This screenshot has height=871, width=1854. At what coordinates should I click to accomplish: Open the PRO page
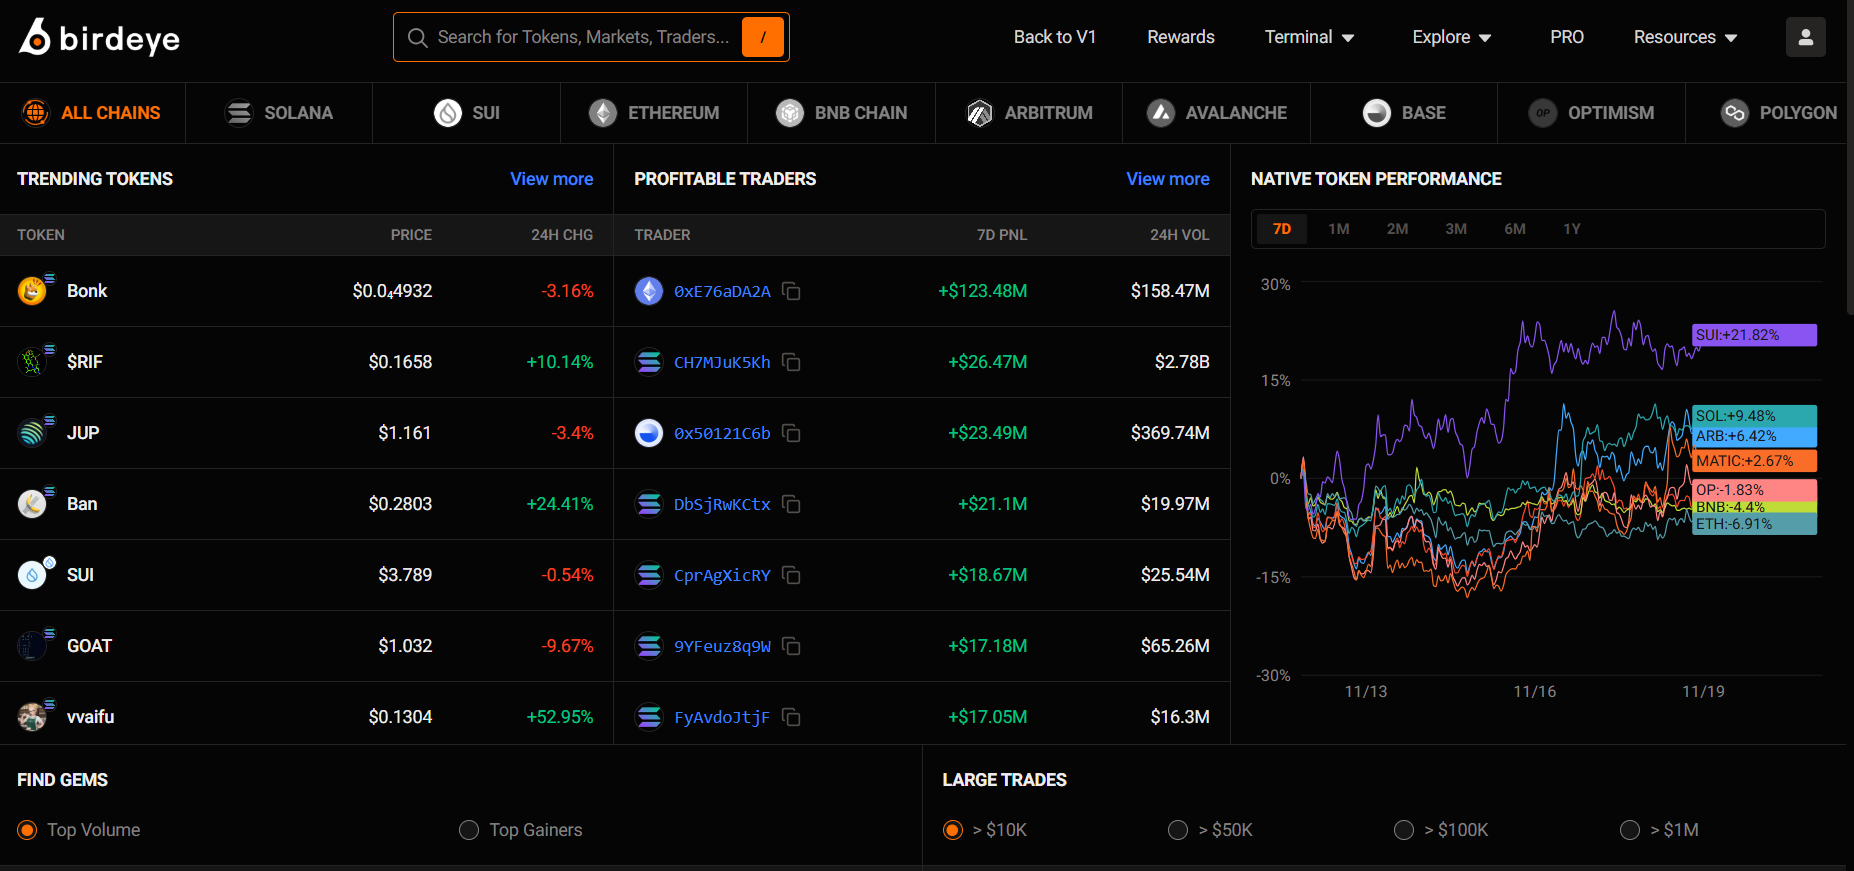click(x=1567, y=37)
